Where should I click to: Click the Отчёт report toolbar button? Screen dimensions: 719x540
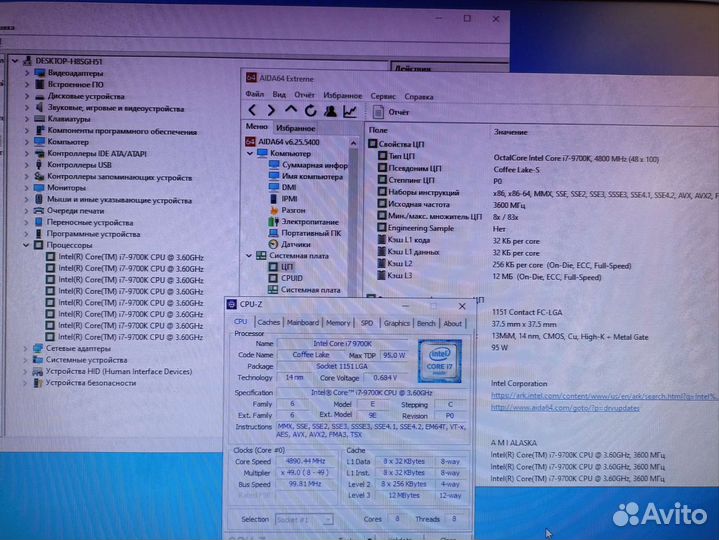point(391,112)
